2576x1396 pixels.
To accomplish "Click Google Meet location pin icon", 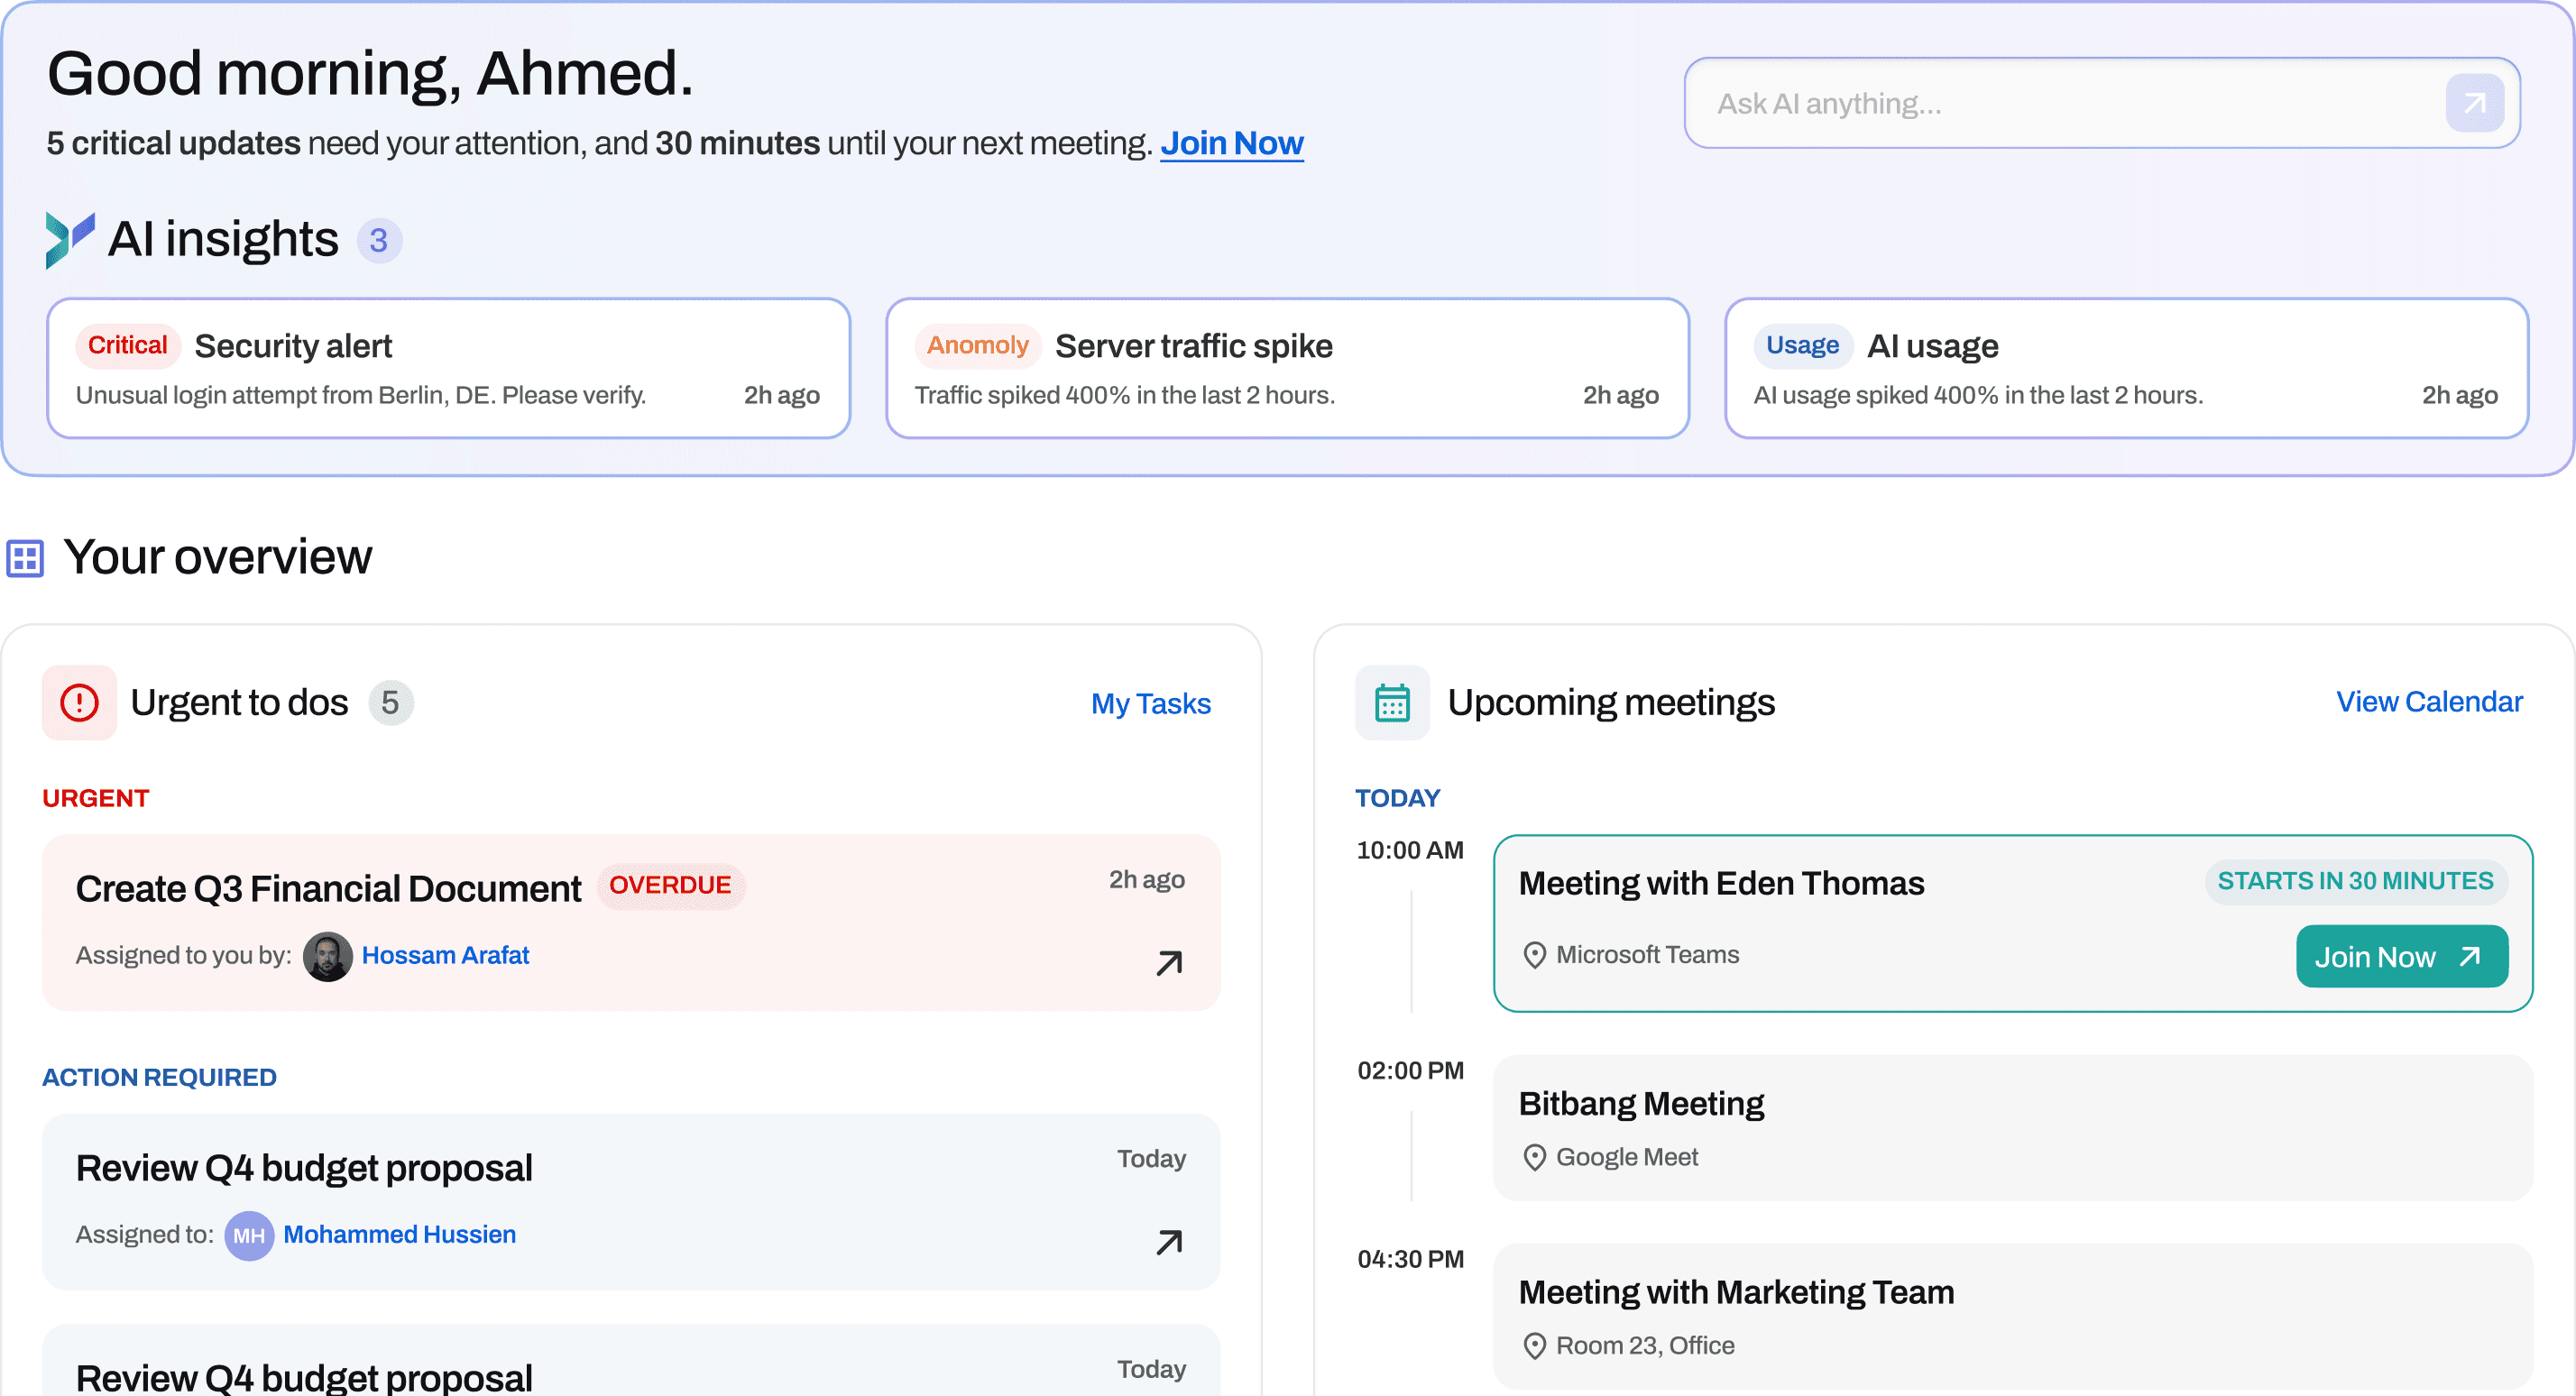I will 1534,1157.
